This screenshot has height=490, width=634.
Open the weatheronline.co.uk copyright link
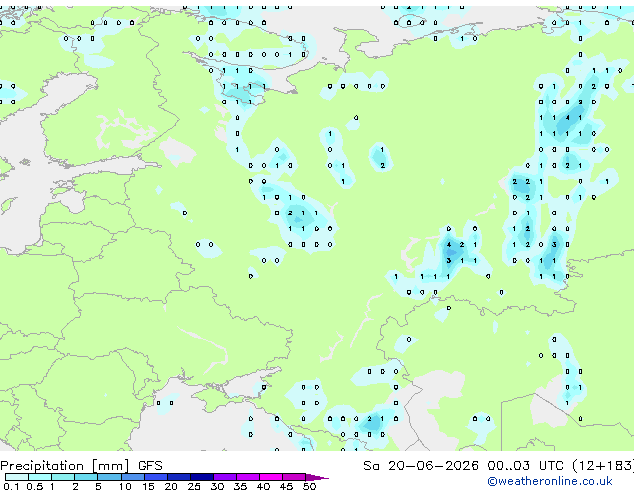pos(550,481)
